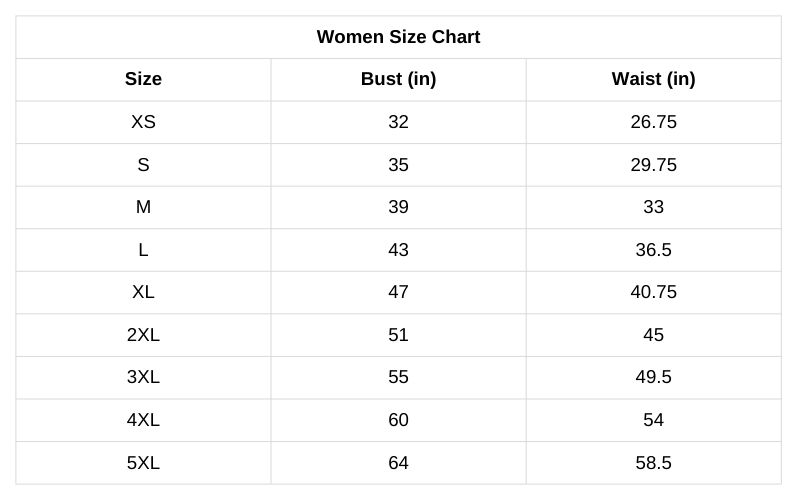
Task: Click waist value 26.75
Action: 653,122
